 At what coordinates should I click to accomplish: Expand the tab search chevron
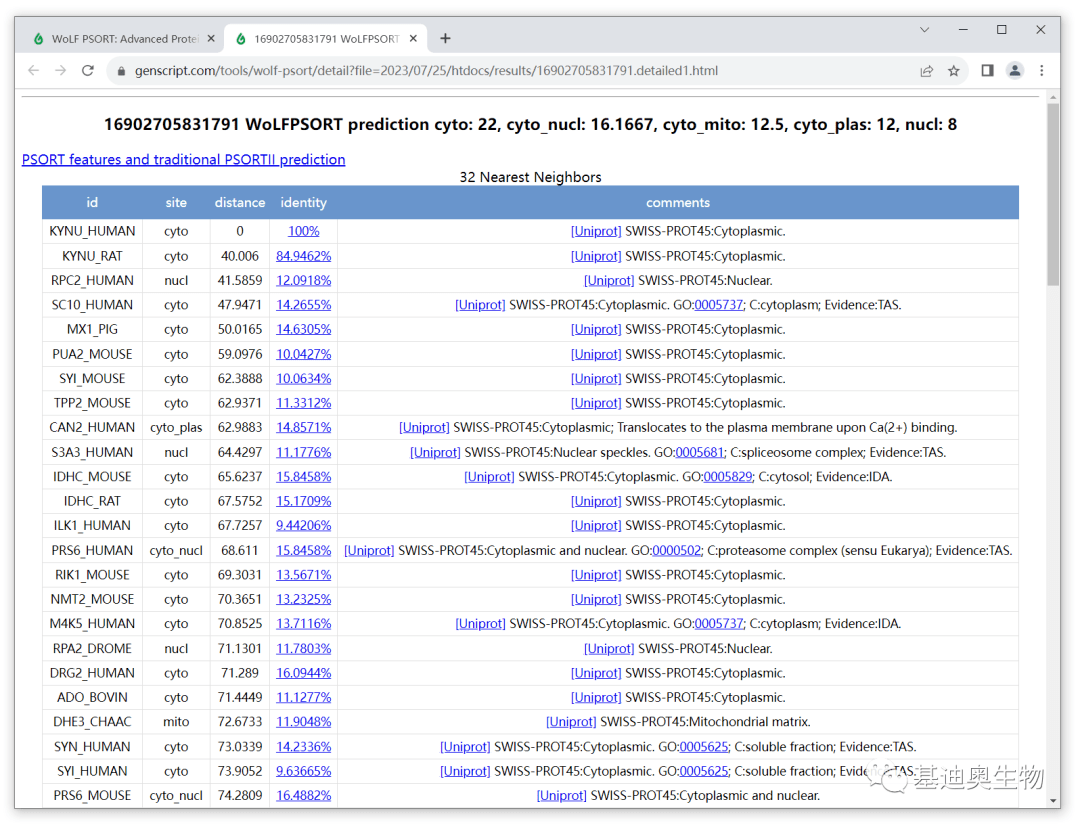[925, 30]
